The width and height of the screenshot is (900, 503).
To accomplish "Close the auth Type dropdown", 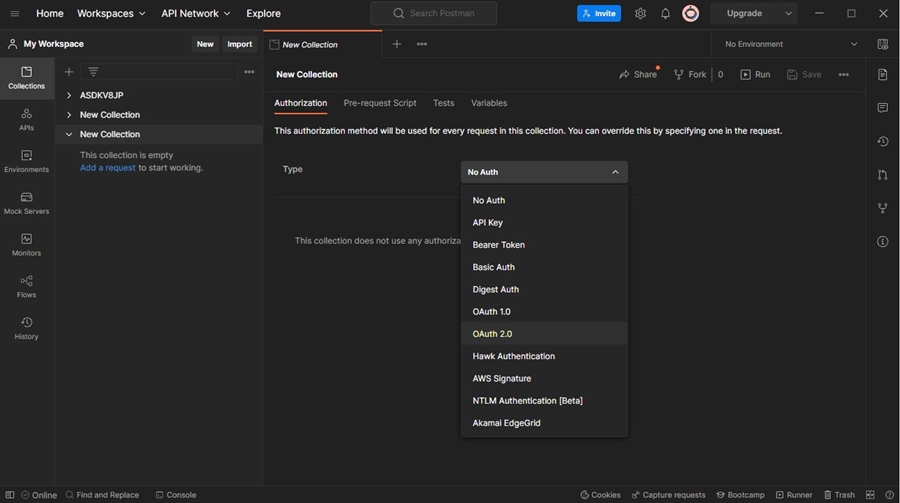I will click(x=544, y=172).
